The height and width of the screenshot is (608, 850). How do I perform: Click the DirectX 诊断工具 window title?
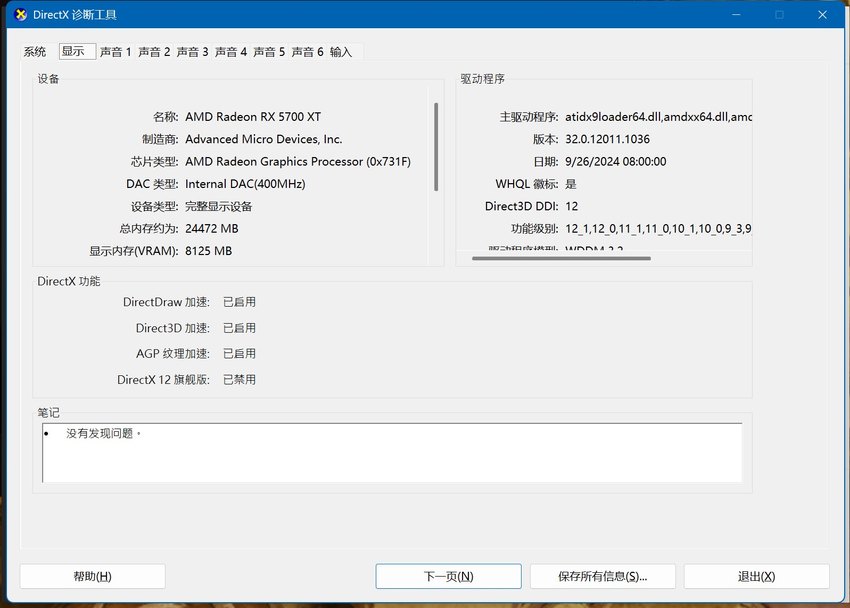coord(75,15)
